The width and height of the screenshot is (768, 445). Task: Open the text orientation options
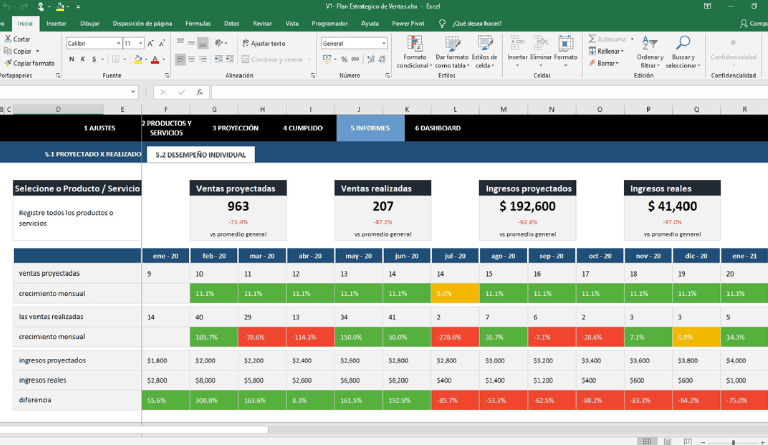coord(220,43)
